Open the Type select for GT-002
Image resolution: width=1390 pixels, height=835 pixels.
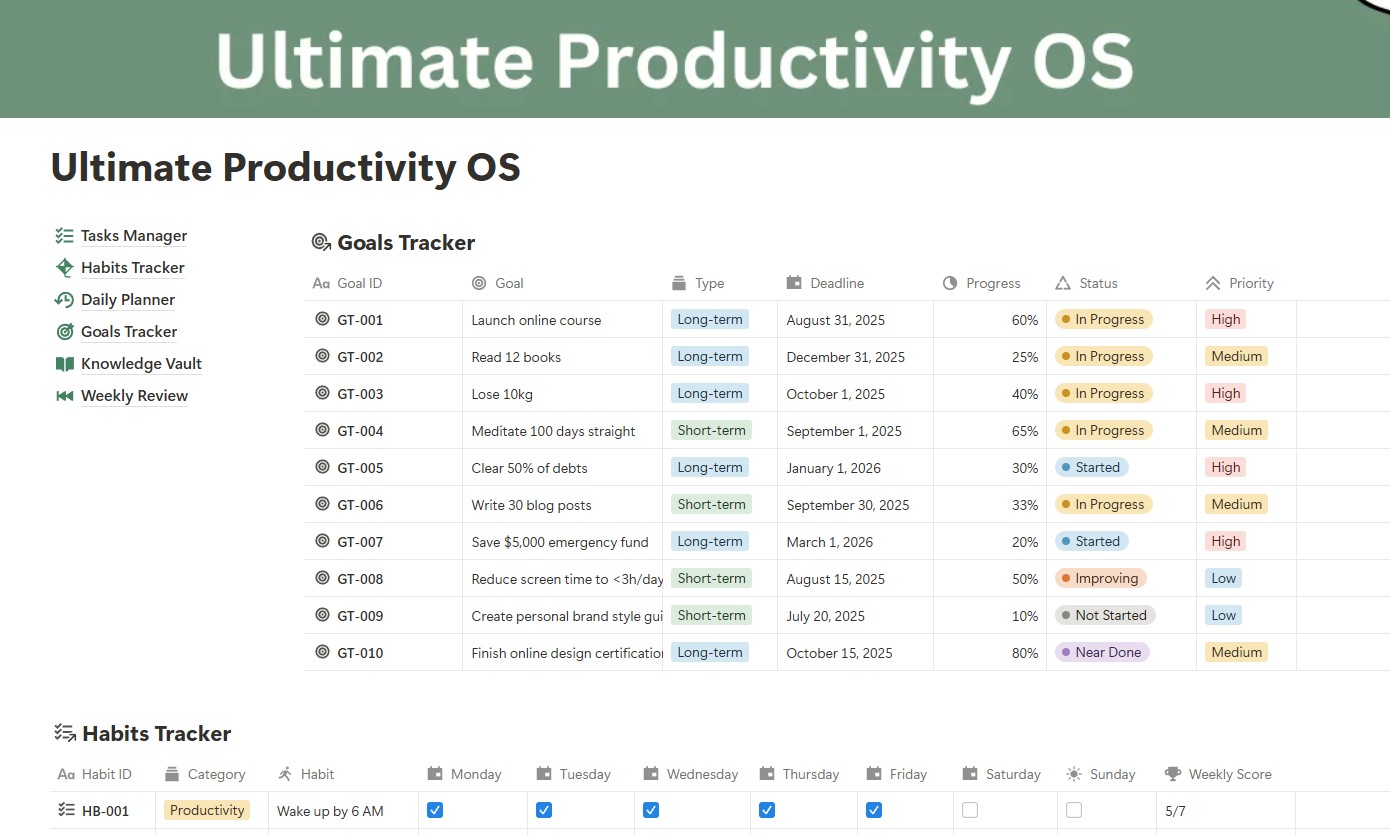click(710, 356)
